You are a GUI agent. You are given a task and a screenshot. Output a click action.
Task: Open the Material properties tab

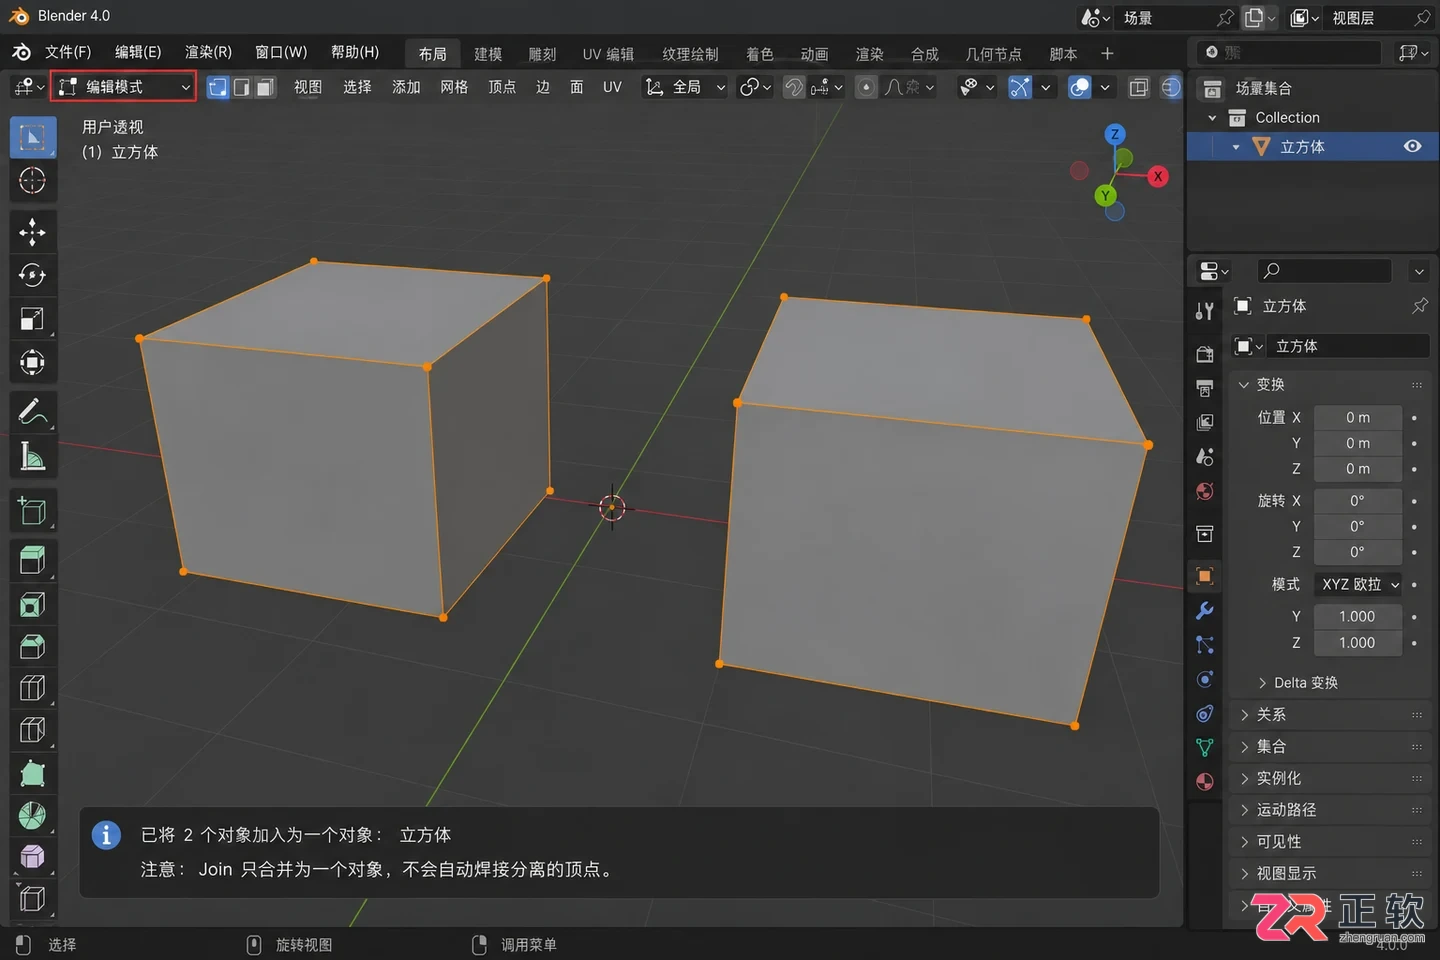[x=1205, y=782]
